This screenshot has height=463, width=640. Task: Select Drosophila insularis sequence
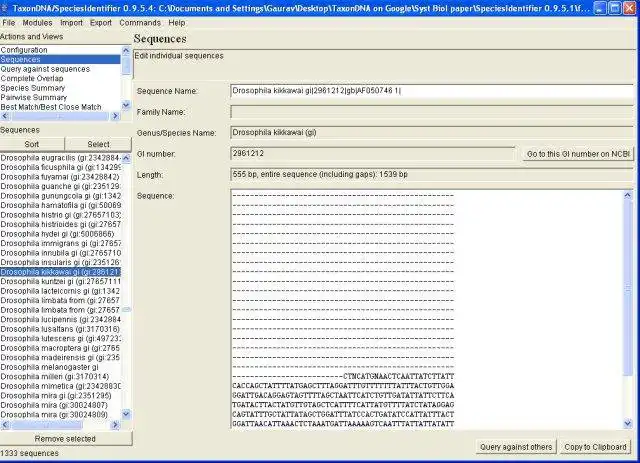60,263
